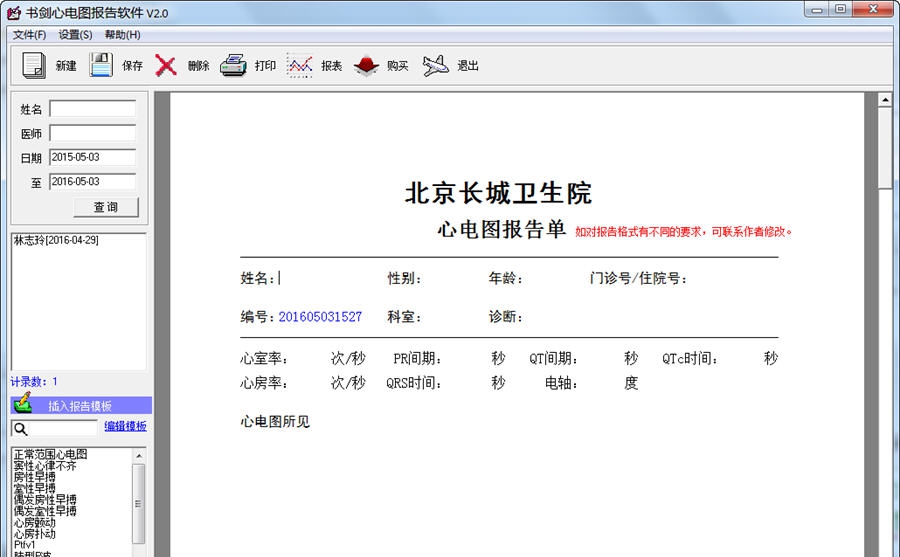
Task: Select record 林志玲[2016-04-29] in the list
Action: click(56, 240)
